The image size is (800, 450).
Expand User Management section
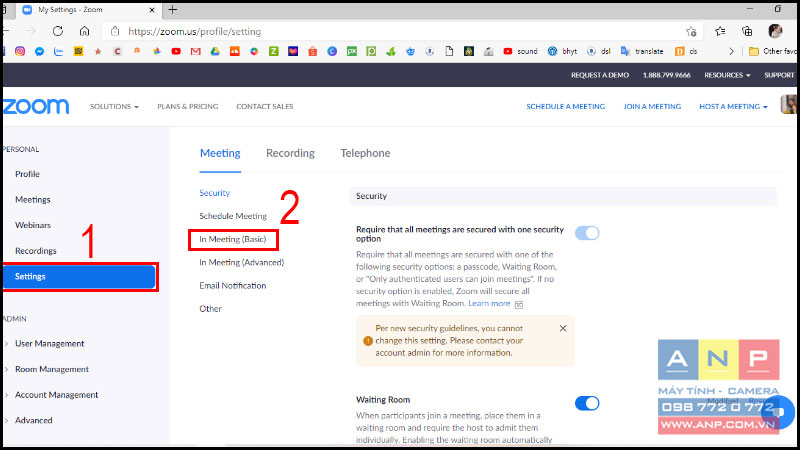[x=49, y=343]
